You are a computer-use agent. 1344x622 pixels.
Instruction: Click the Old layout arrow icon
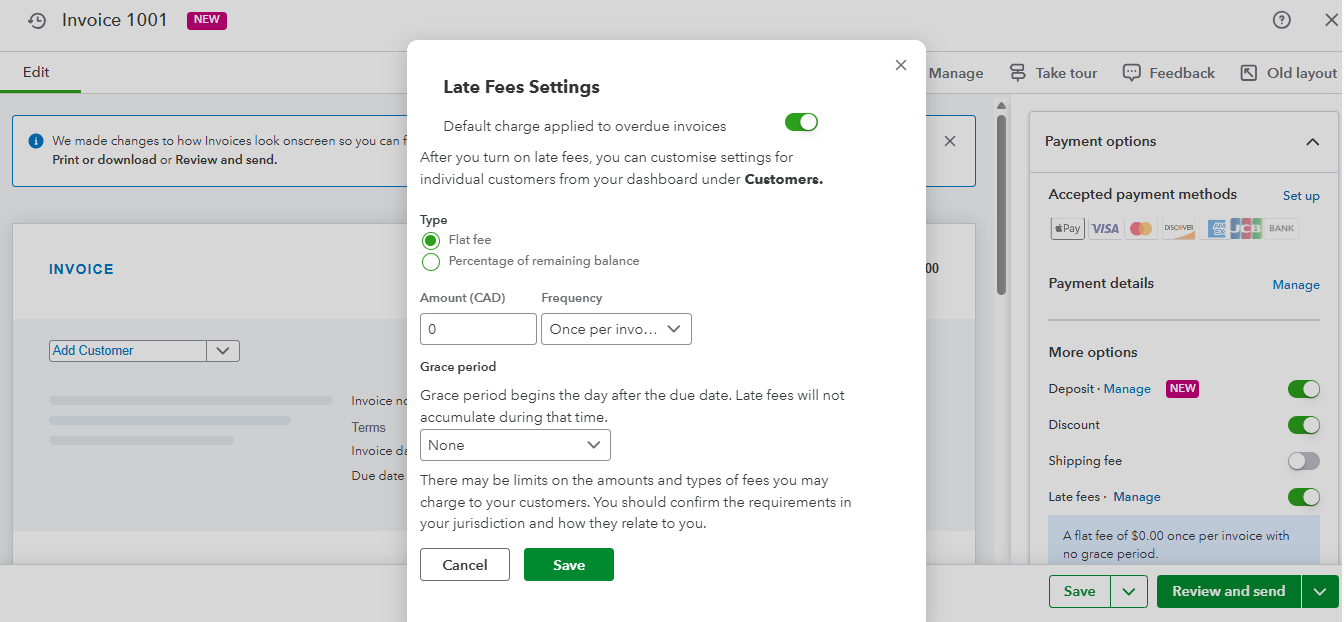pyautogui.click(x=1249, y=73)
